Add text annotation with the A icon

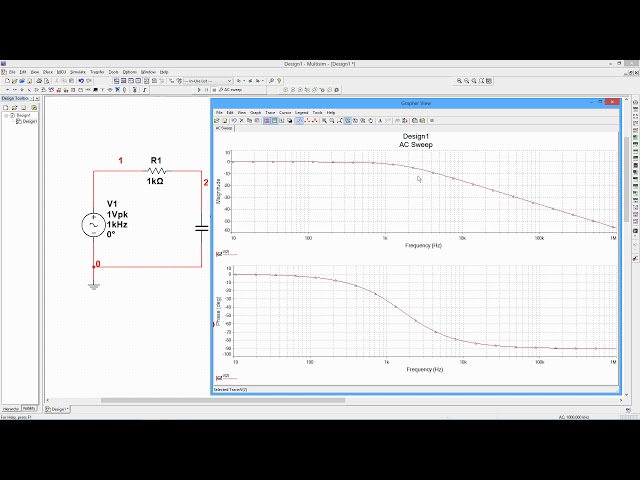tap(380, 121)
